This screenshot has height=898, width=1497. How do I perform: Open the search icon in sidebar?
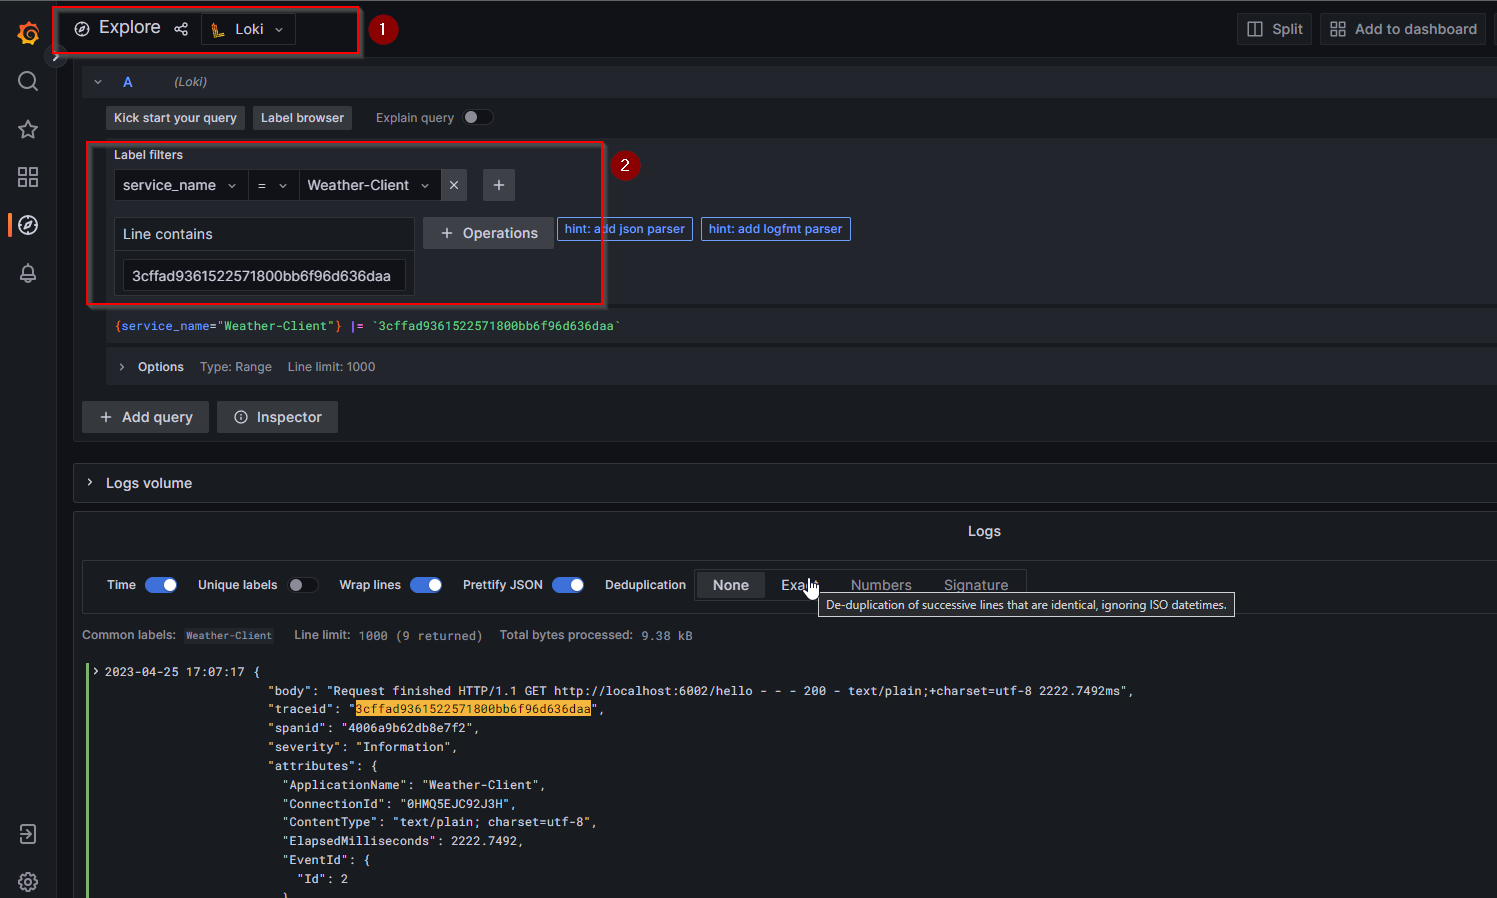click(x=28, y=81)
